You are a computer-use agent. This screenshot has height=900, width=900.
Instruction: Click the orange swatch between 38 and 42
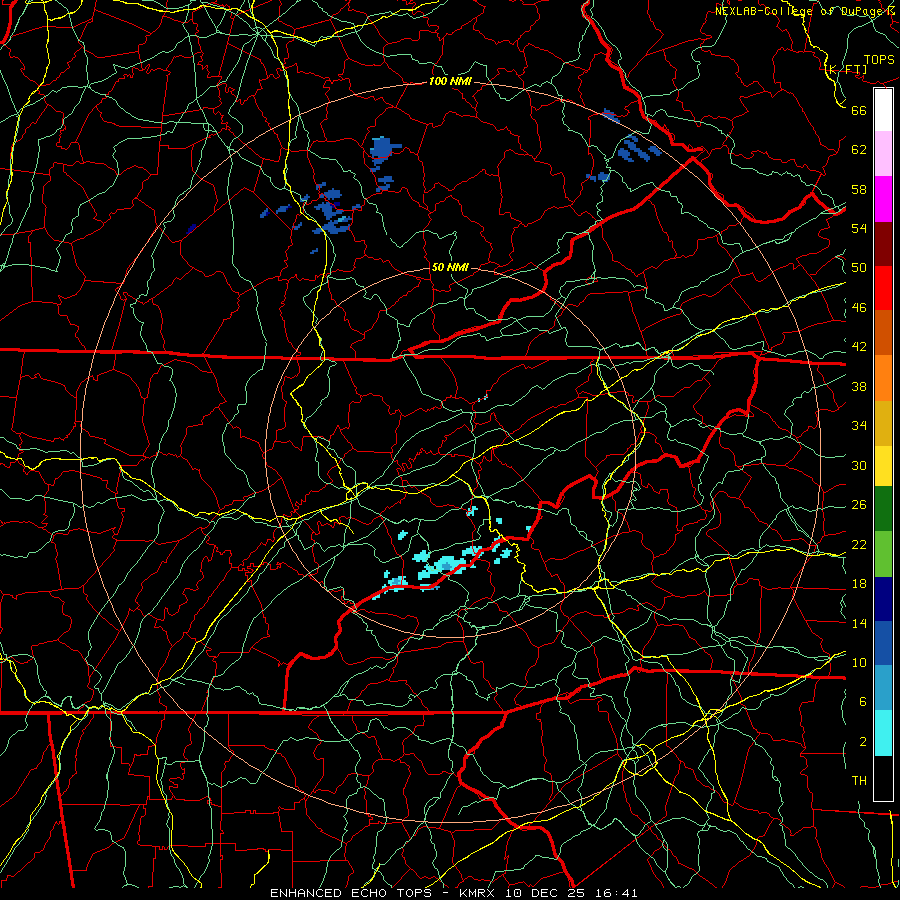point(883,378)
